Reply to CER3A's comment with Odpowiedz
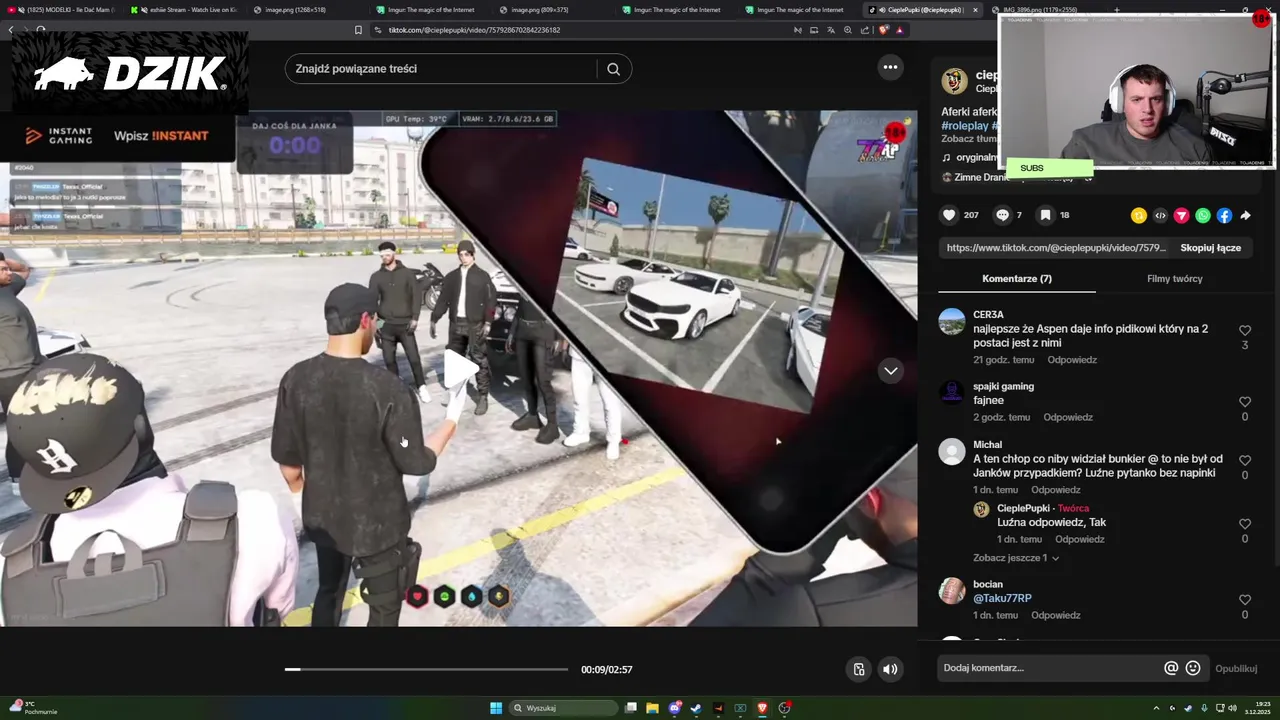Image resolution: width=1280 pixels, height=720 pixels. pos(1072,360)
